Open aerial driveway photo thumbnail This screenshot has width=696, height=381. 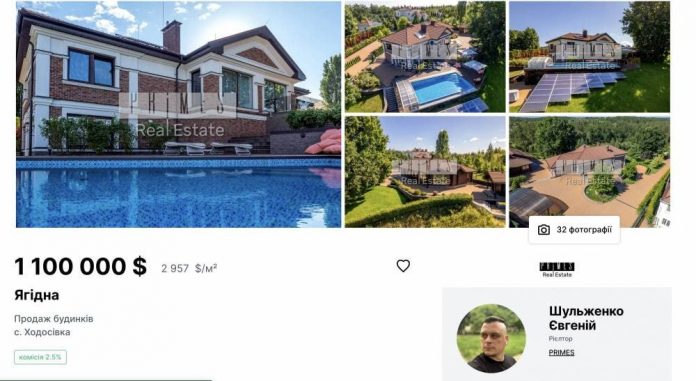click(x=589, y=172)
